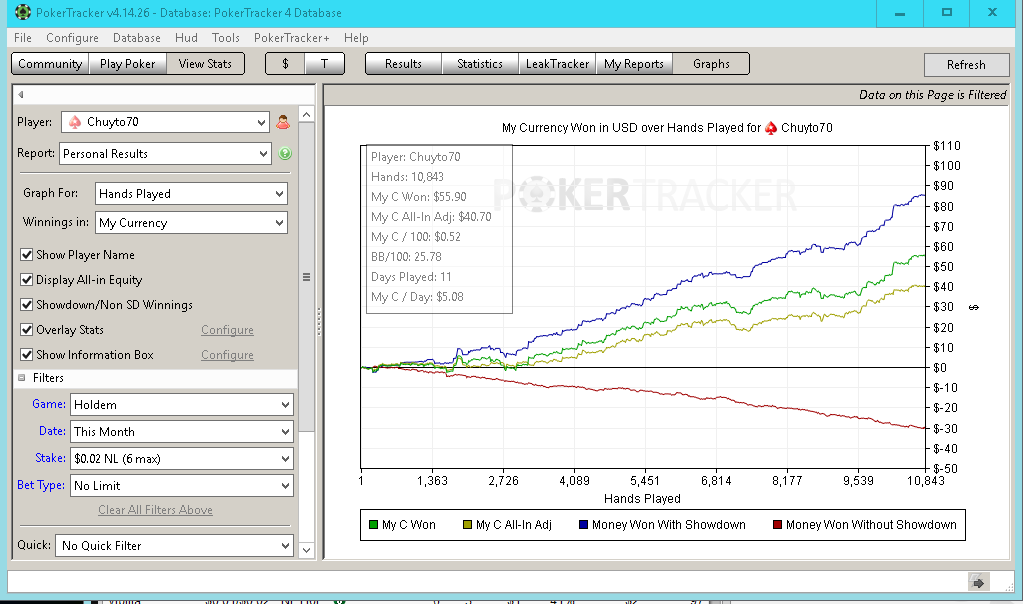Open the Hud menu

[186, 38]
